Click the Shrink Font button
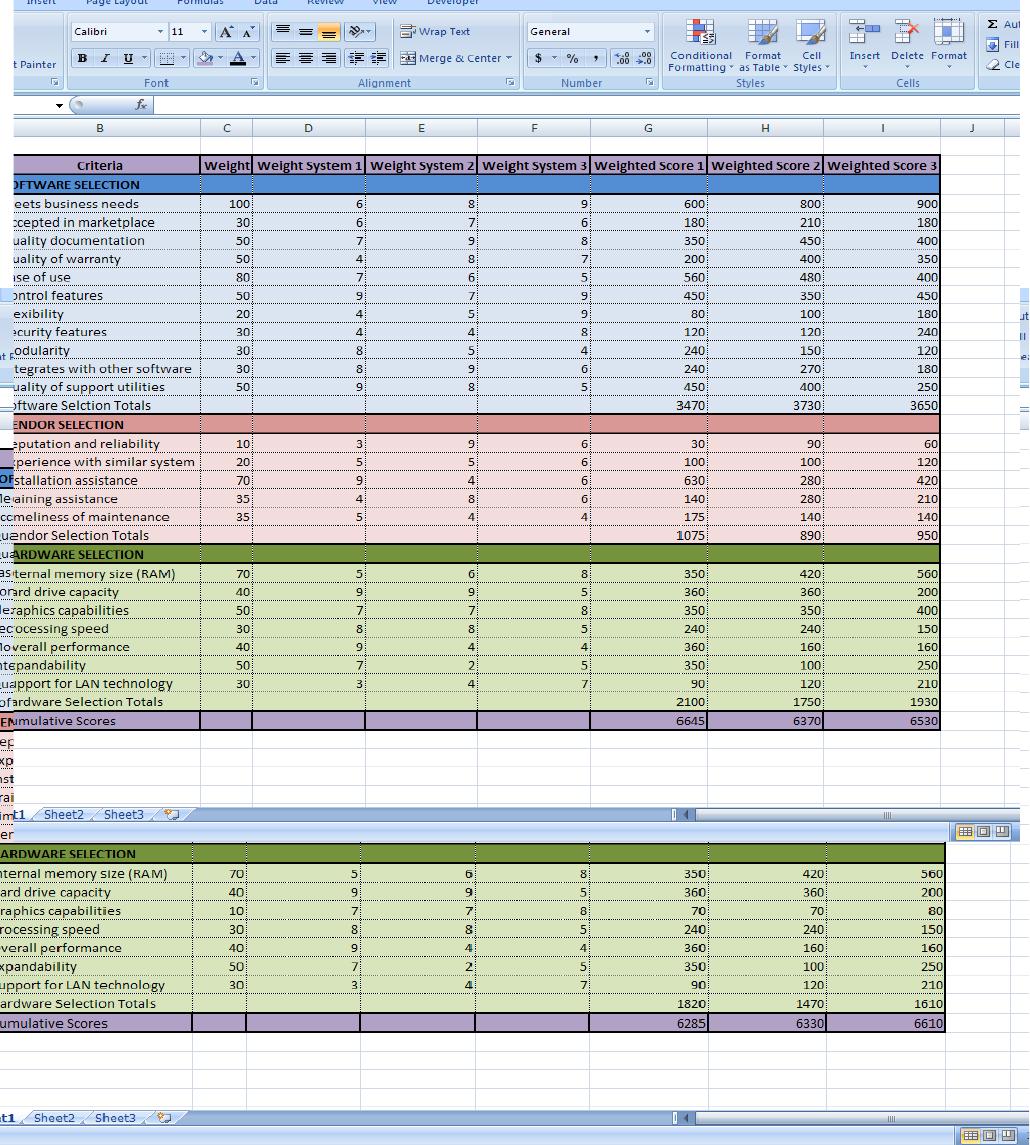This screenshot has width=1030, height=1145. coord(248,31)
